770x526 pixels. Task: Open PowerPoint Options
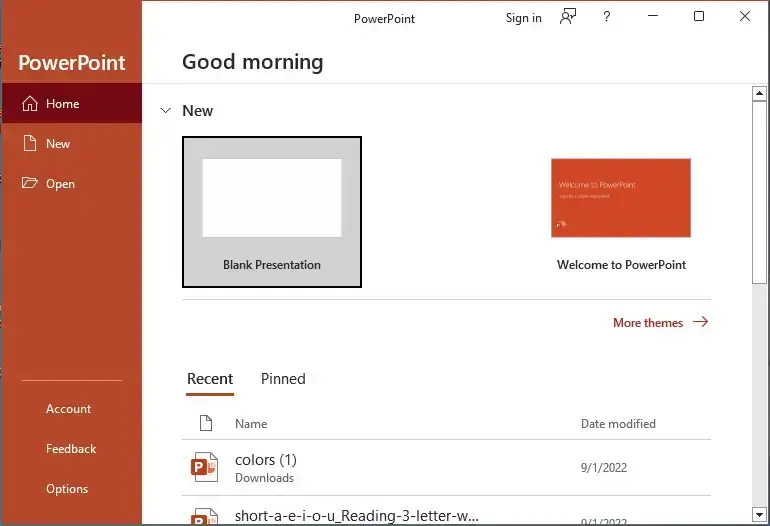[x=67, y=489]
